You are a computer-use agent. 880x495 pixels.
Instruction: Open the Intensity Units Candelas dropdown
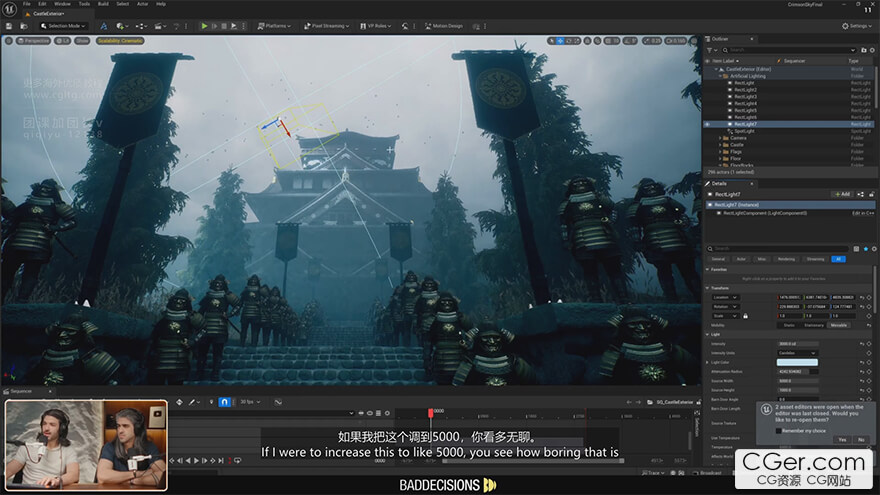(797, 353)
